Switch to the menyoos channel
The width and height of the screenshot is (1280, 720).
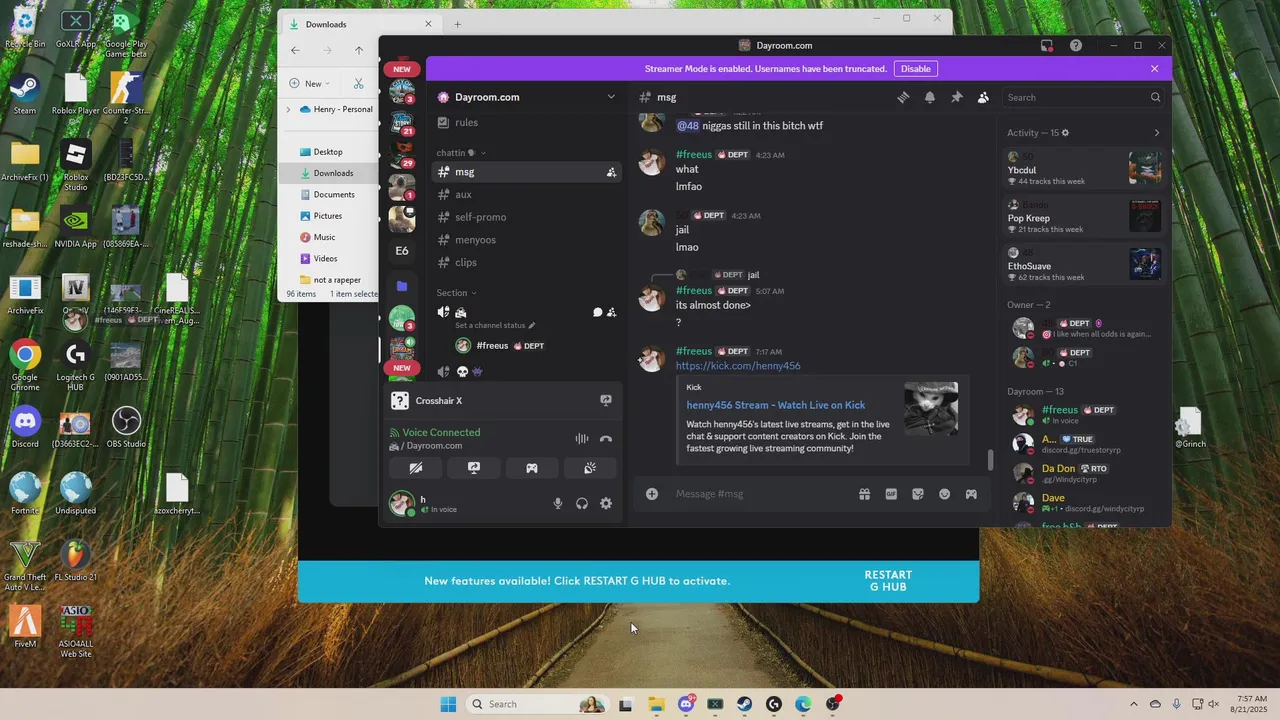tap(527, 240)
